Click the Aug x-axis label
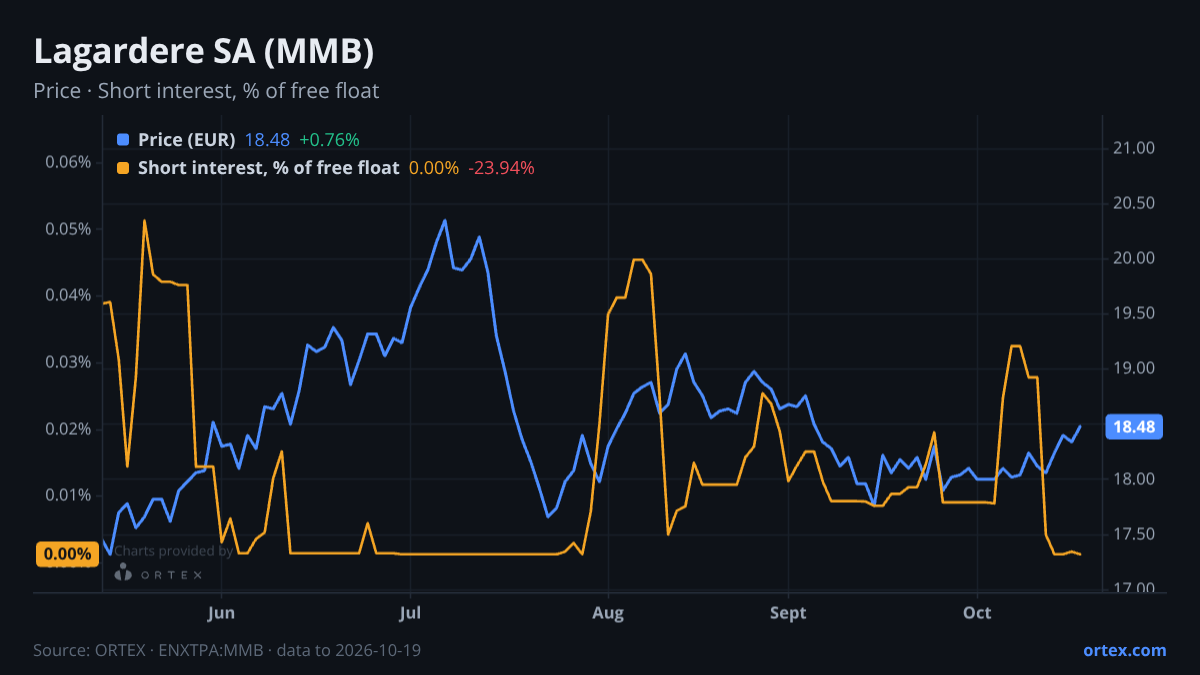 point(607,613)
